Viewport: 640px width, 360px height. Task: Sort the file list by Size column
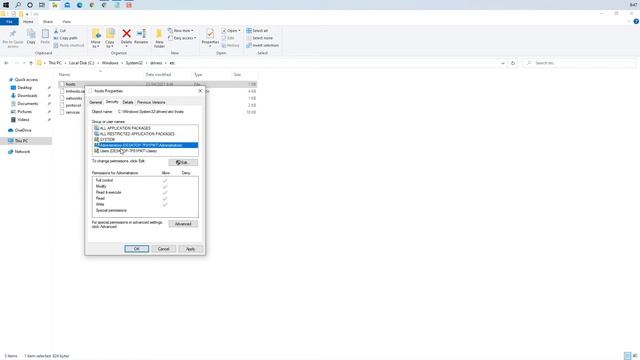point(237,75)
